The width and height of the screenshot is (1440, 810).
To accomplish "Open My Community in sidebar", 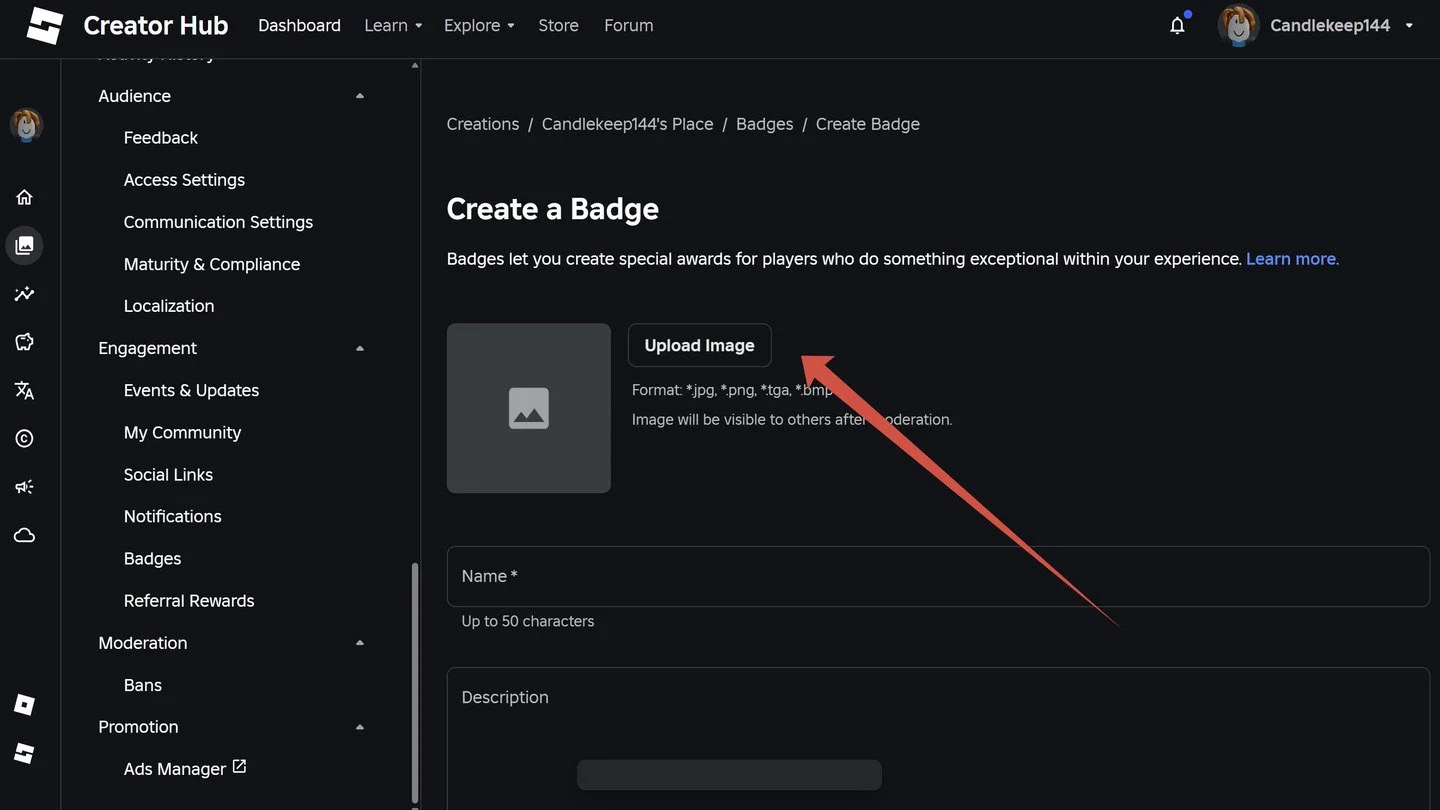I will [x=182, y=432].
